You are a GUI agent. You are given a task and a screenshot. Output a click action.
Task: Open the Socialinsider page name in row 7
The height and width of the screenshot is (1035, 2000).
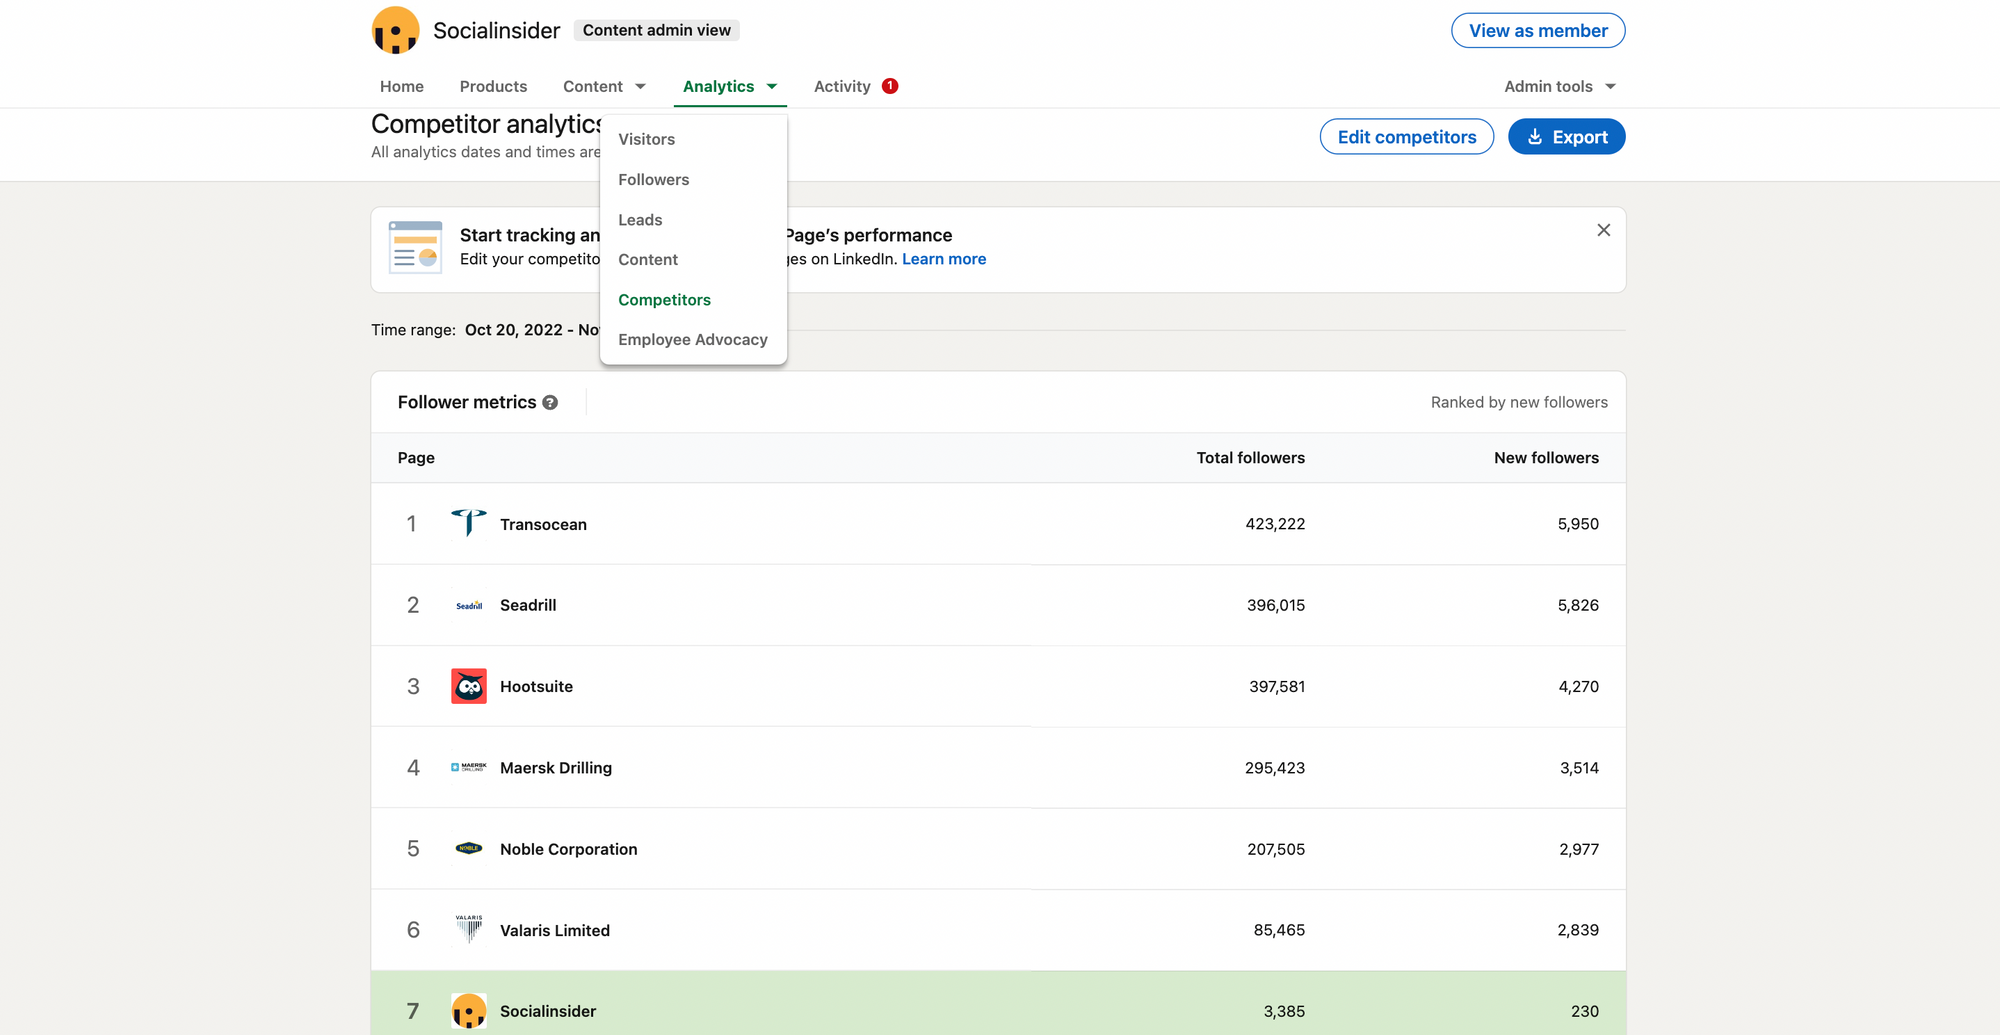(x=548, y=1011)
